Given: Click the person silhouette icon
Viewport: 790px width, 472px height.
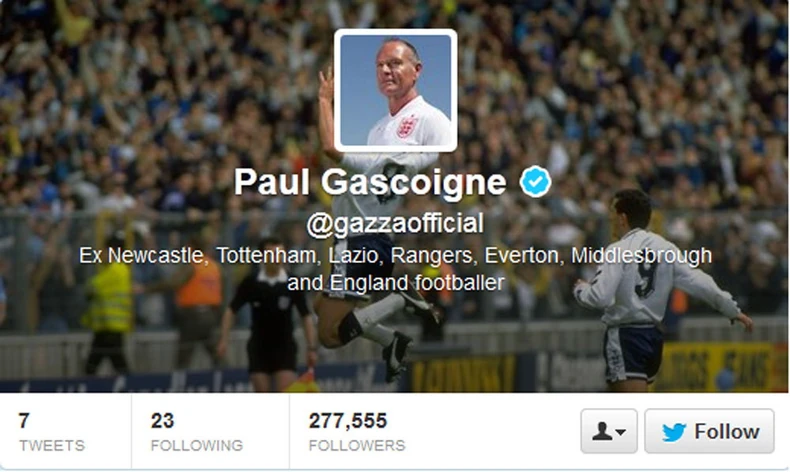Looking at the screenshot, I should coord(602,431).
